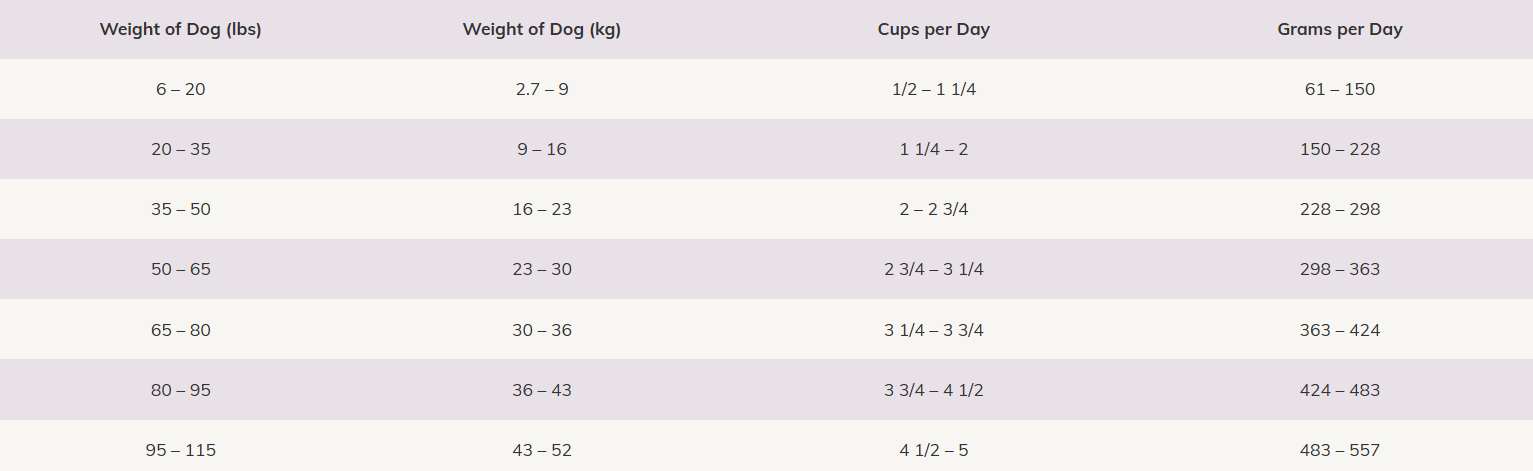Select the 424 – 483 grams cell

[x=1339, y=390]
